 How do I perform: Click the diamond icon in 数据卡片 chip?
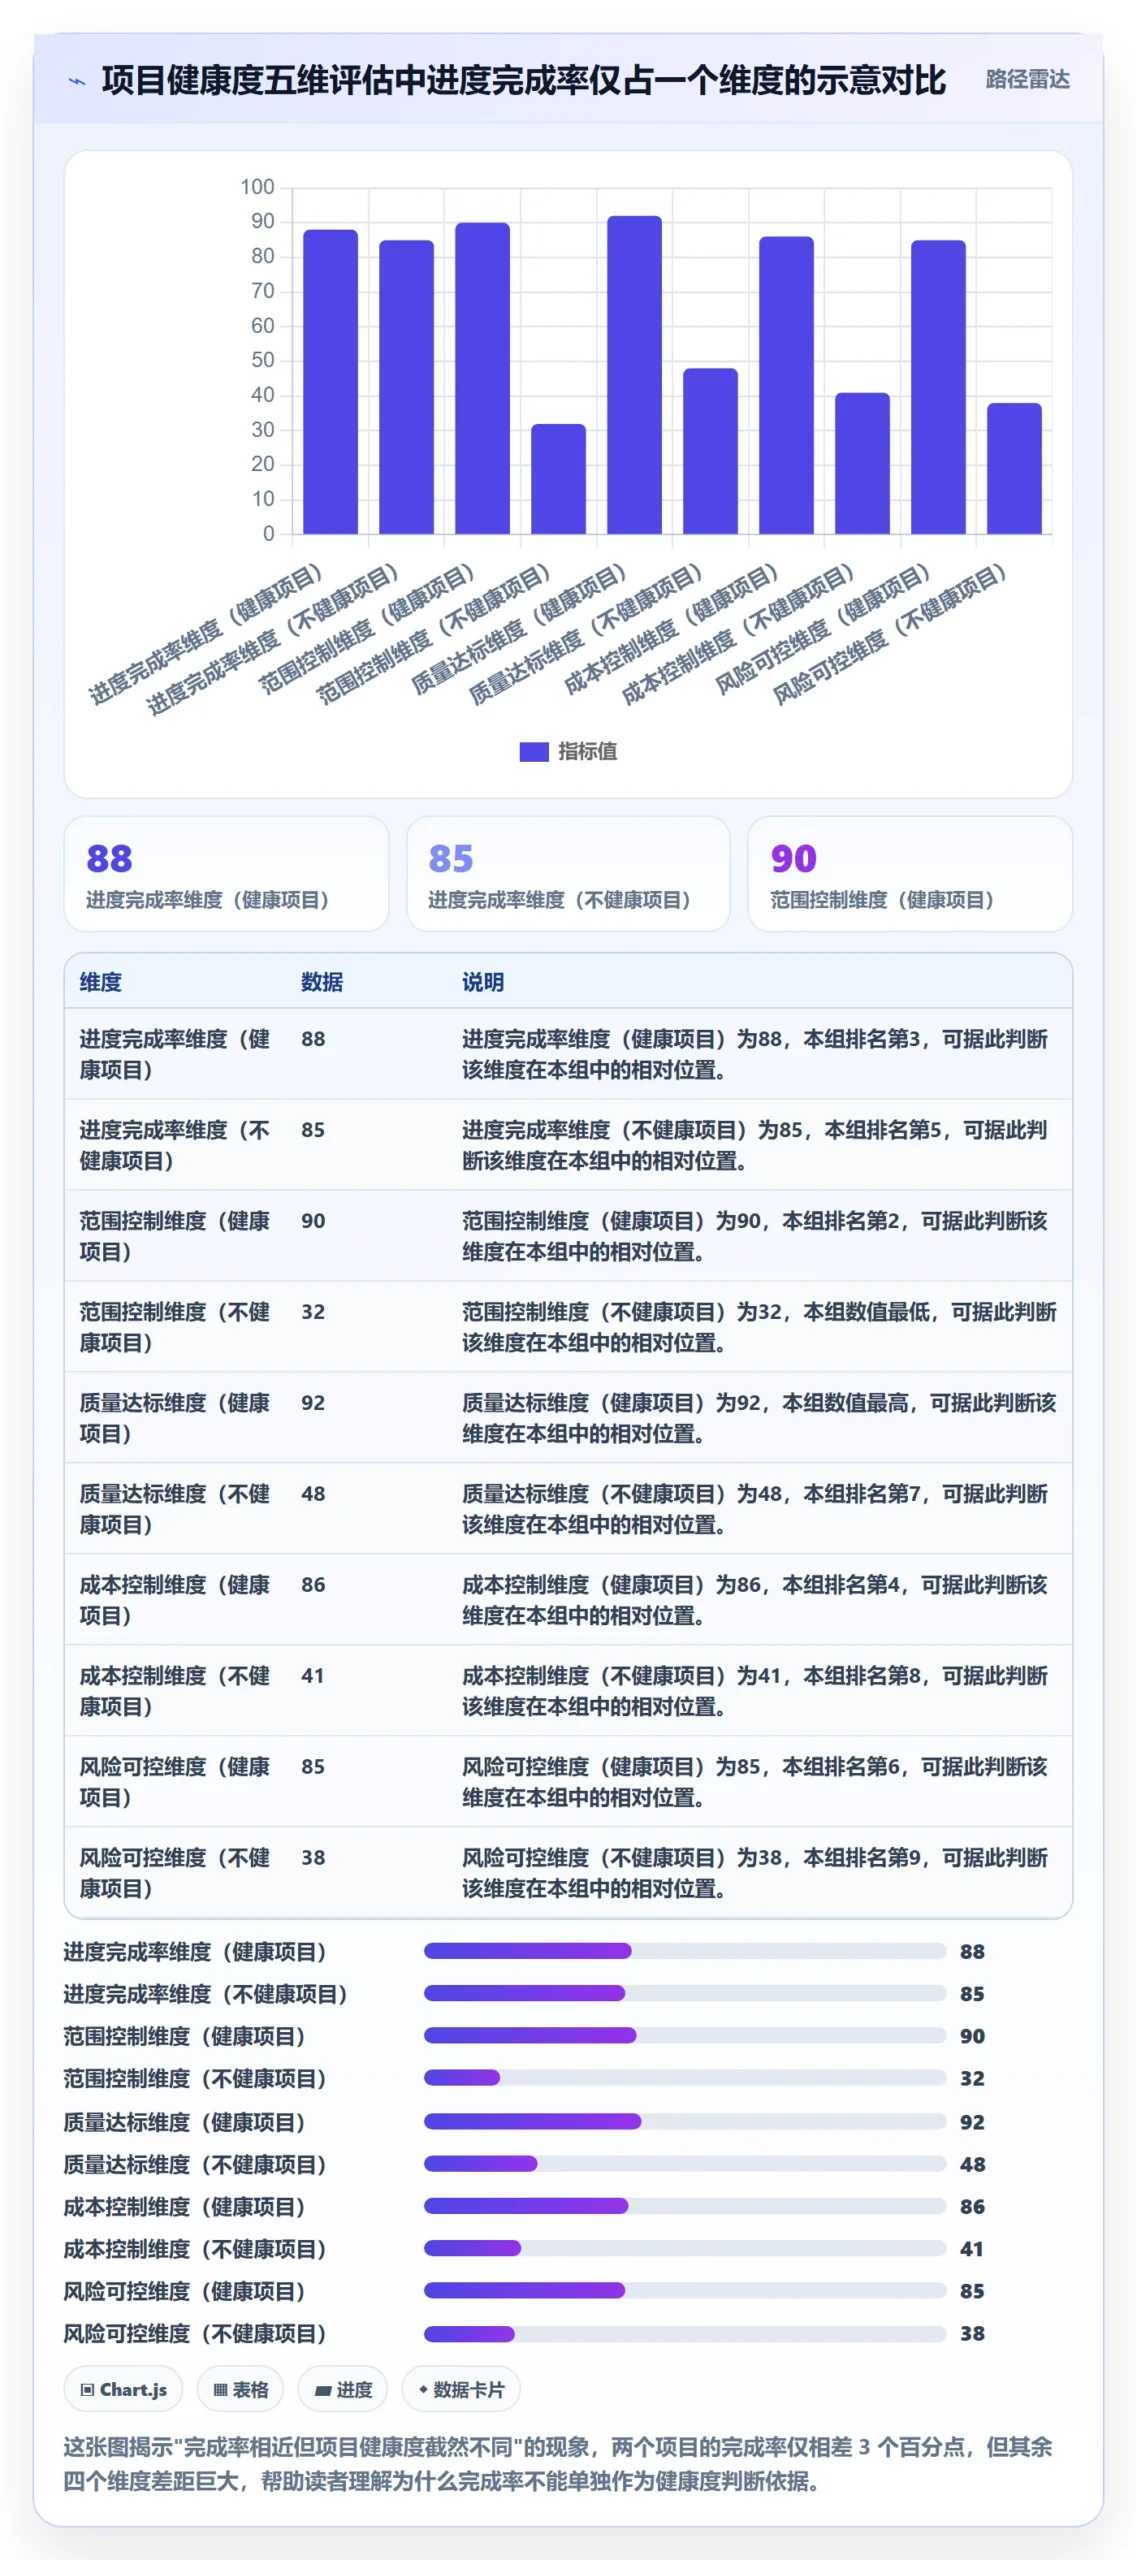(x=423, y=2390)
